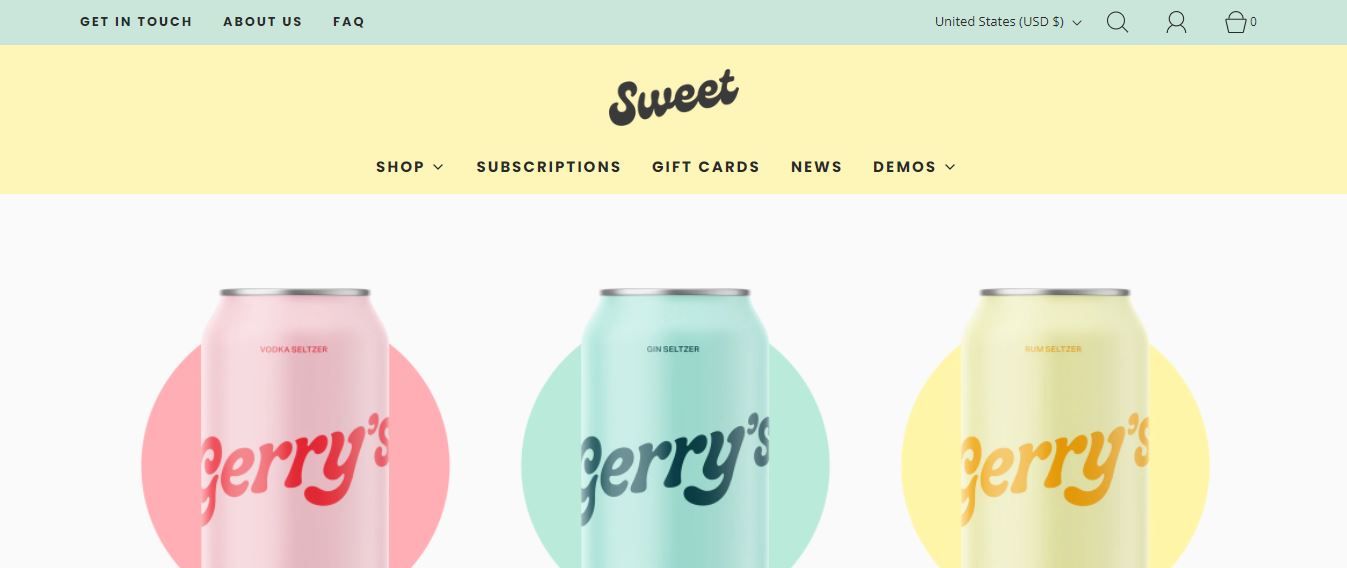Expand the Shop menu dropdown
The height and width of the screenshot is (568, 1347).
point(409,167)
